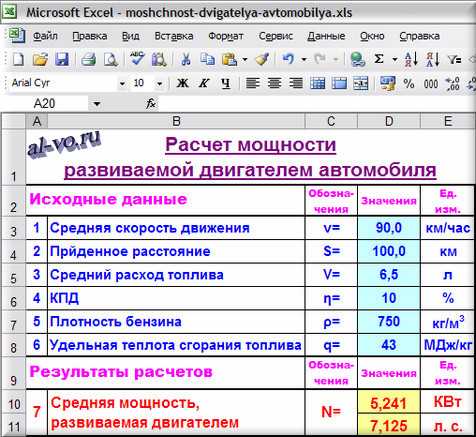
Task: Open the Сервис menu
Action: pos(276,36)
